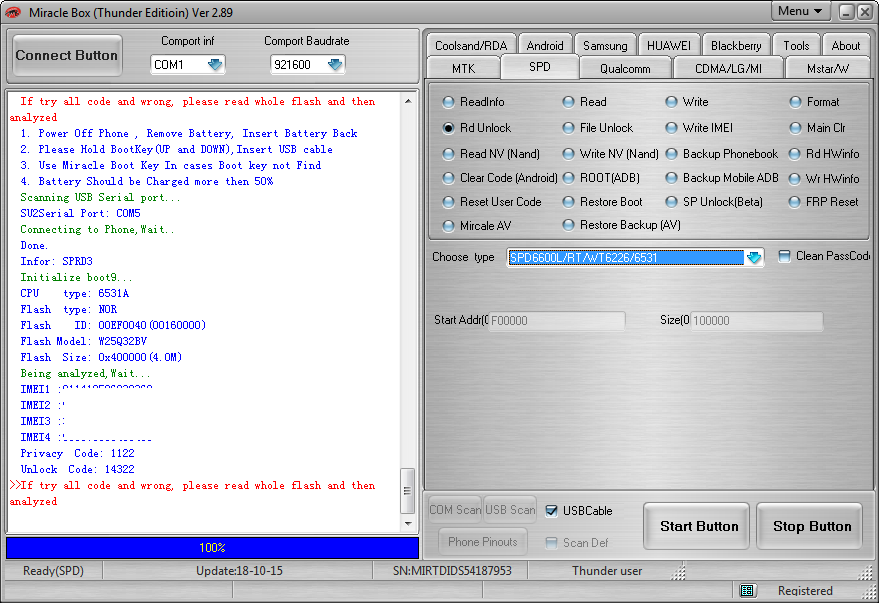879x603 pixels.
Task: Click the SN:MIRTDIDS54187953 status entry
Action: [450, 570]
